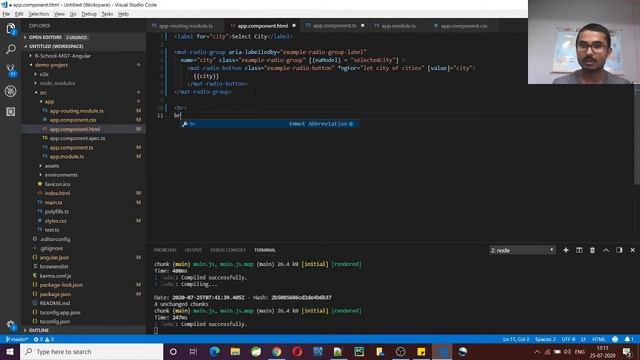This screenshot has width=640, height=360.
Task: Accept the Emmet Abbreviation suggestion
Action: point(270,124)
